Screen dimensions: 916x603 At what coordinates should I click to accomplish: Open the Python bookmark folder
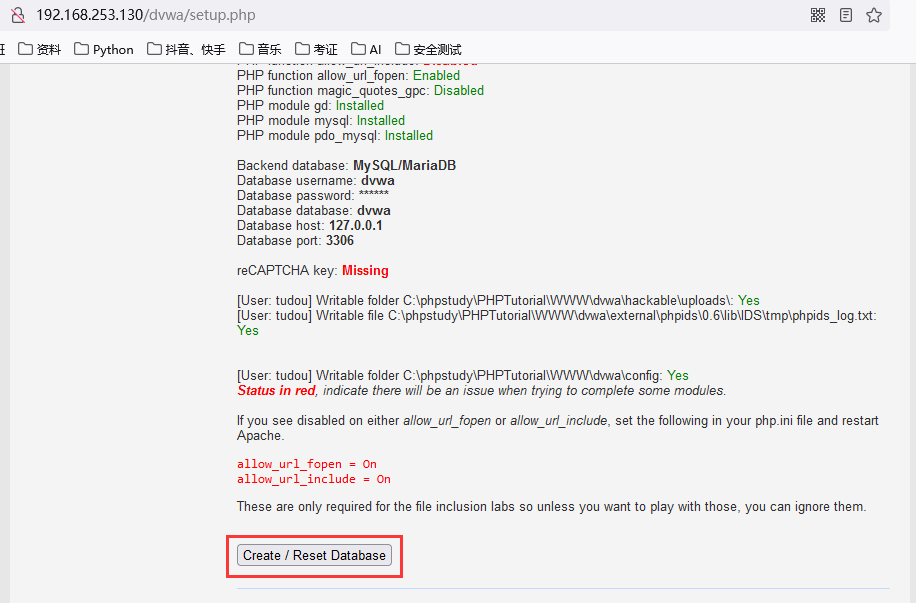[104, 50]
